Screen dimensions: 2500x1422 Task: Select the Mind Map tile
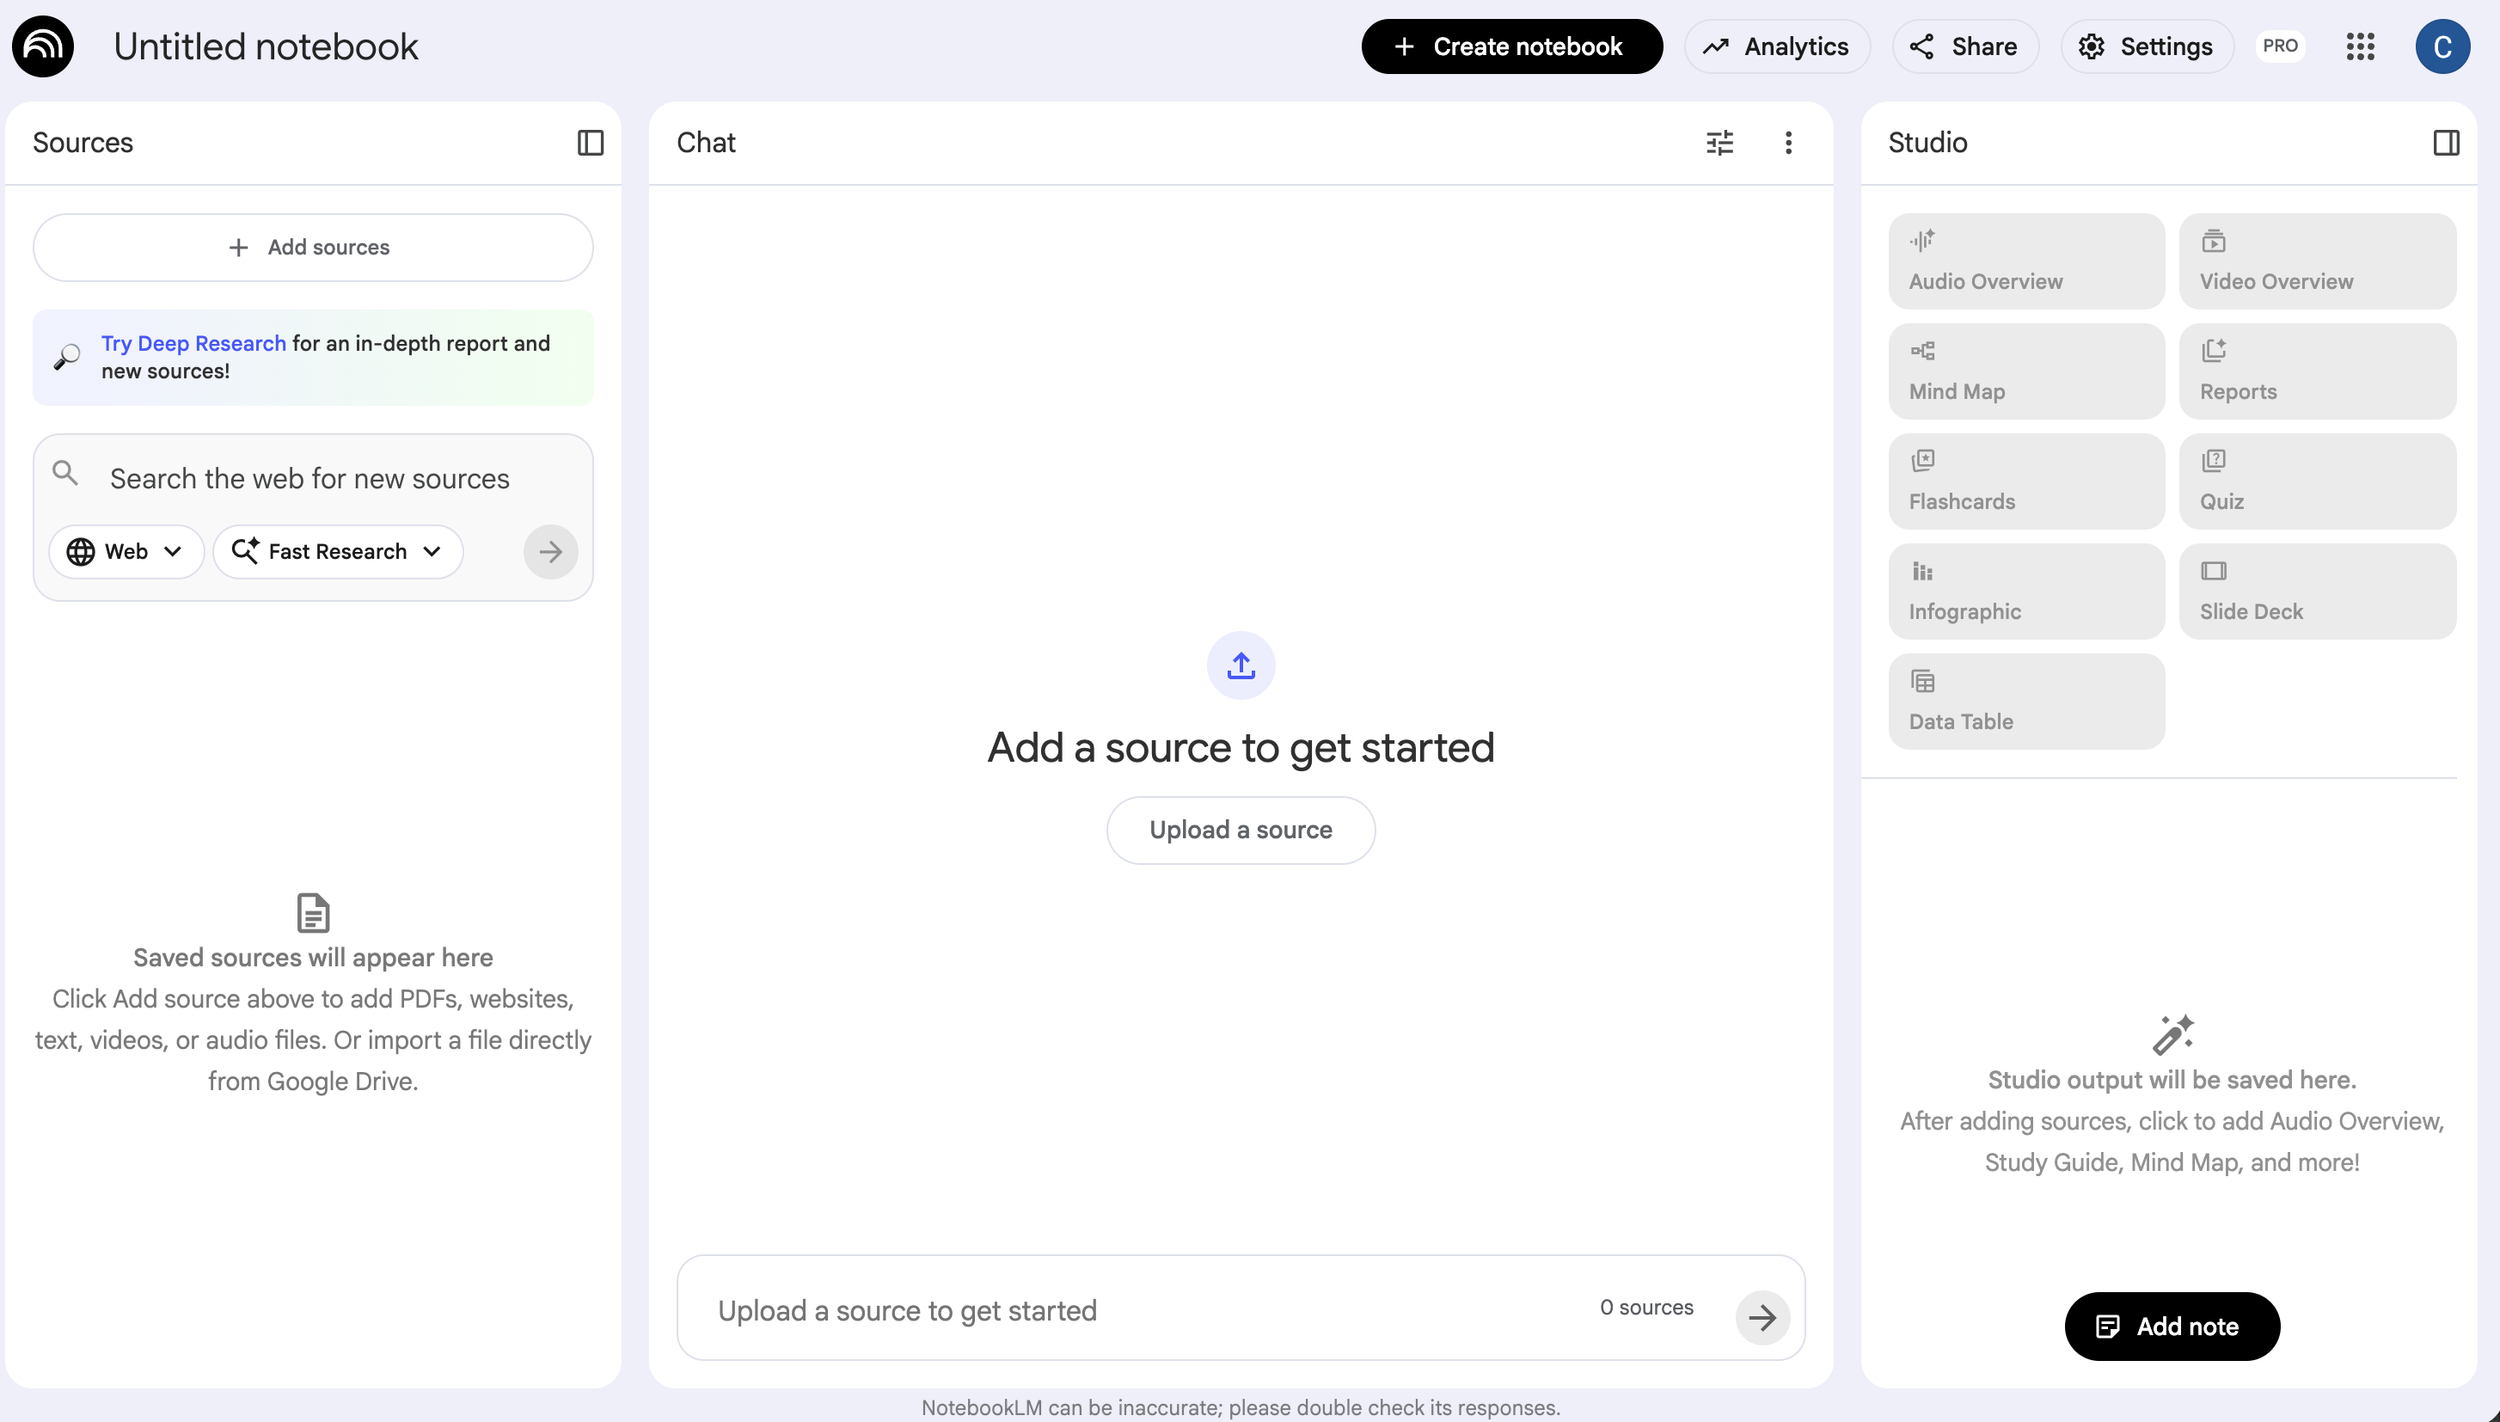click(2026, 371)
